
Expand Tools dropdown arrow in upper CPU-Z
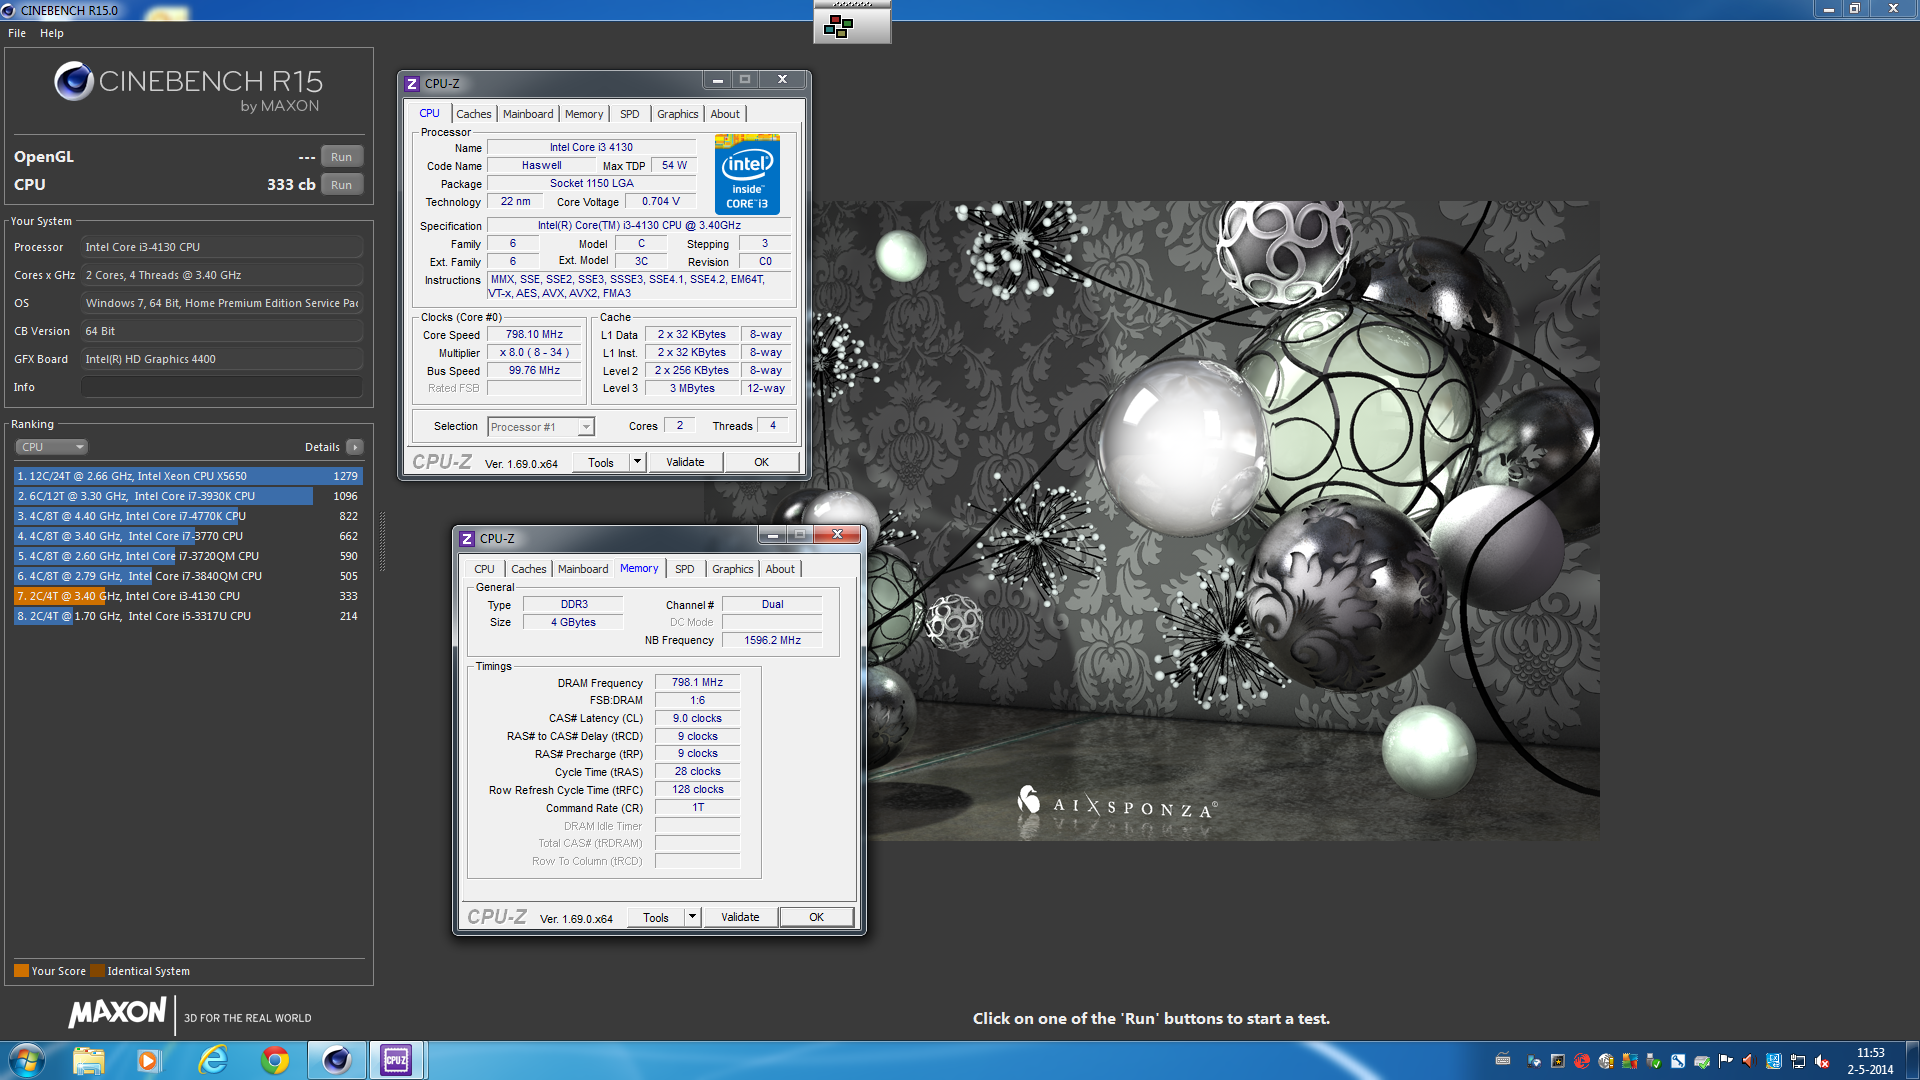coord(637,462)
